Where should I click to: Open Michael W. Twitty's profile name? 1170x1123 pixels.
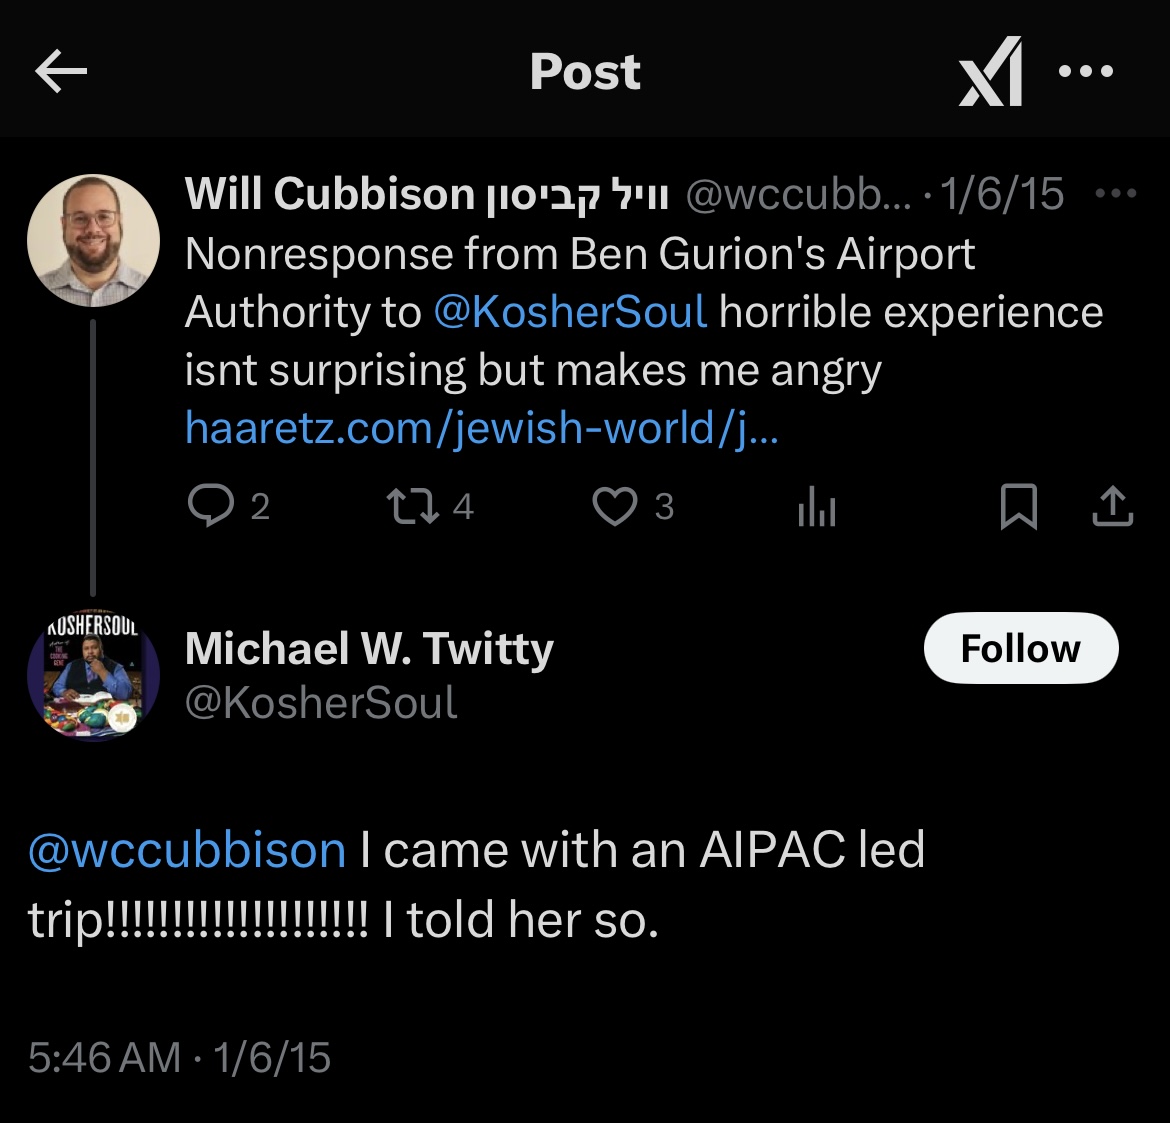click(369, 648)
